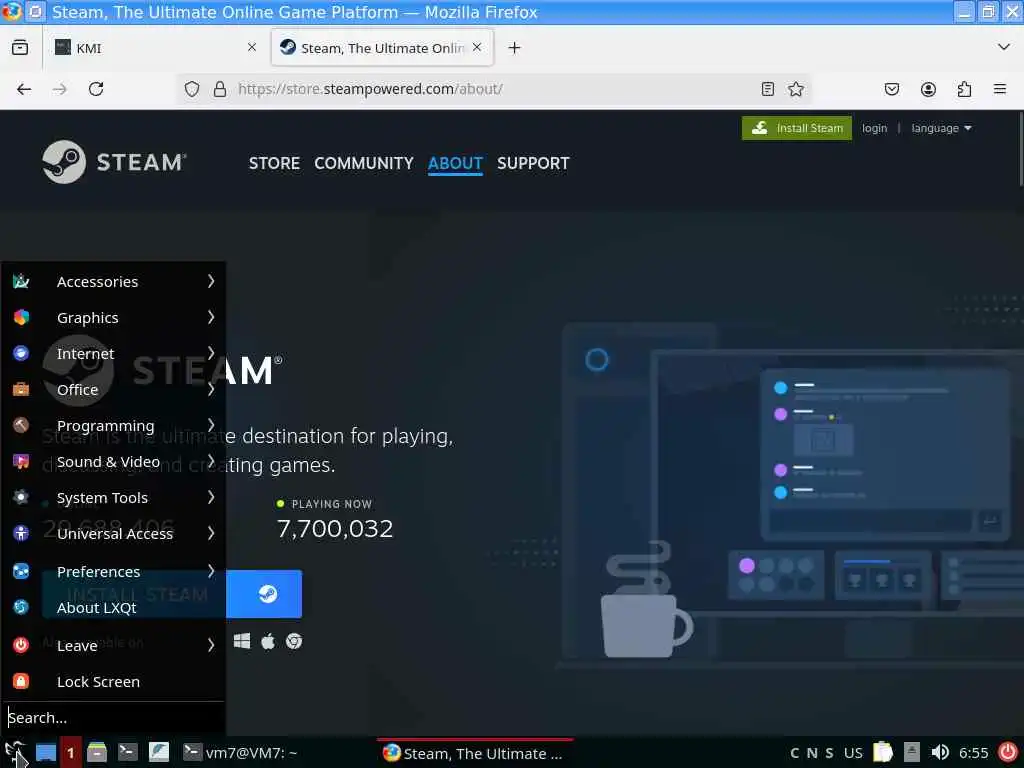Expand the System Tools submenu arrow
Screen dimensions: 1024x768
pos(211,498)
